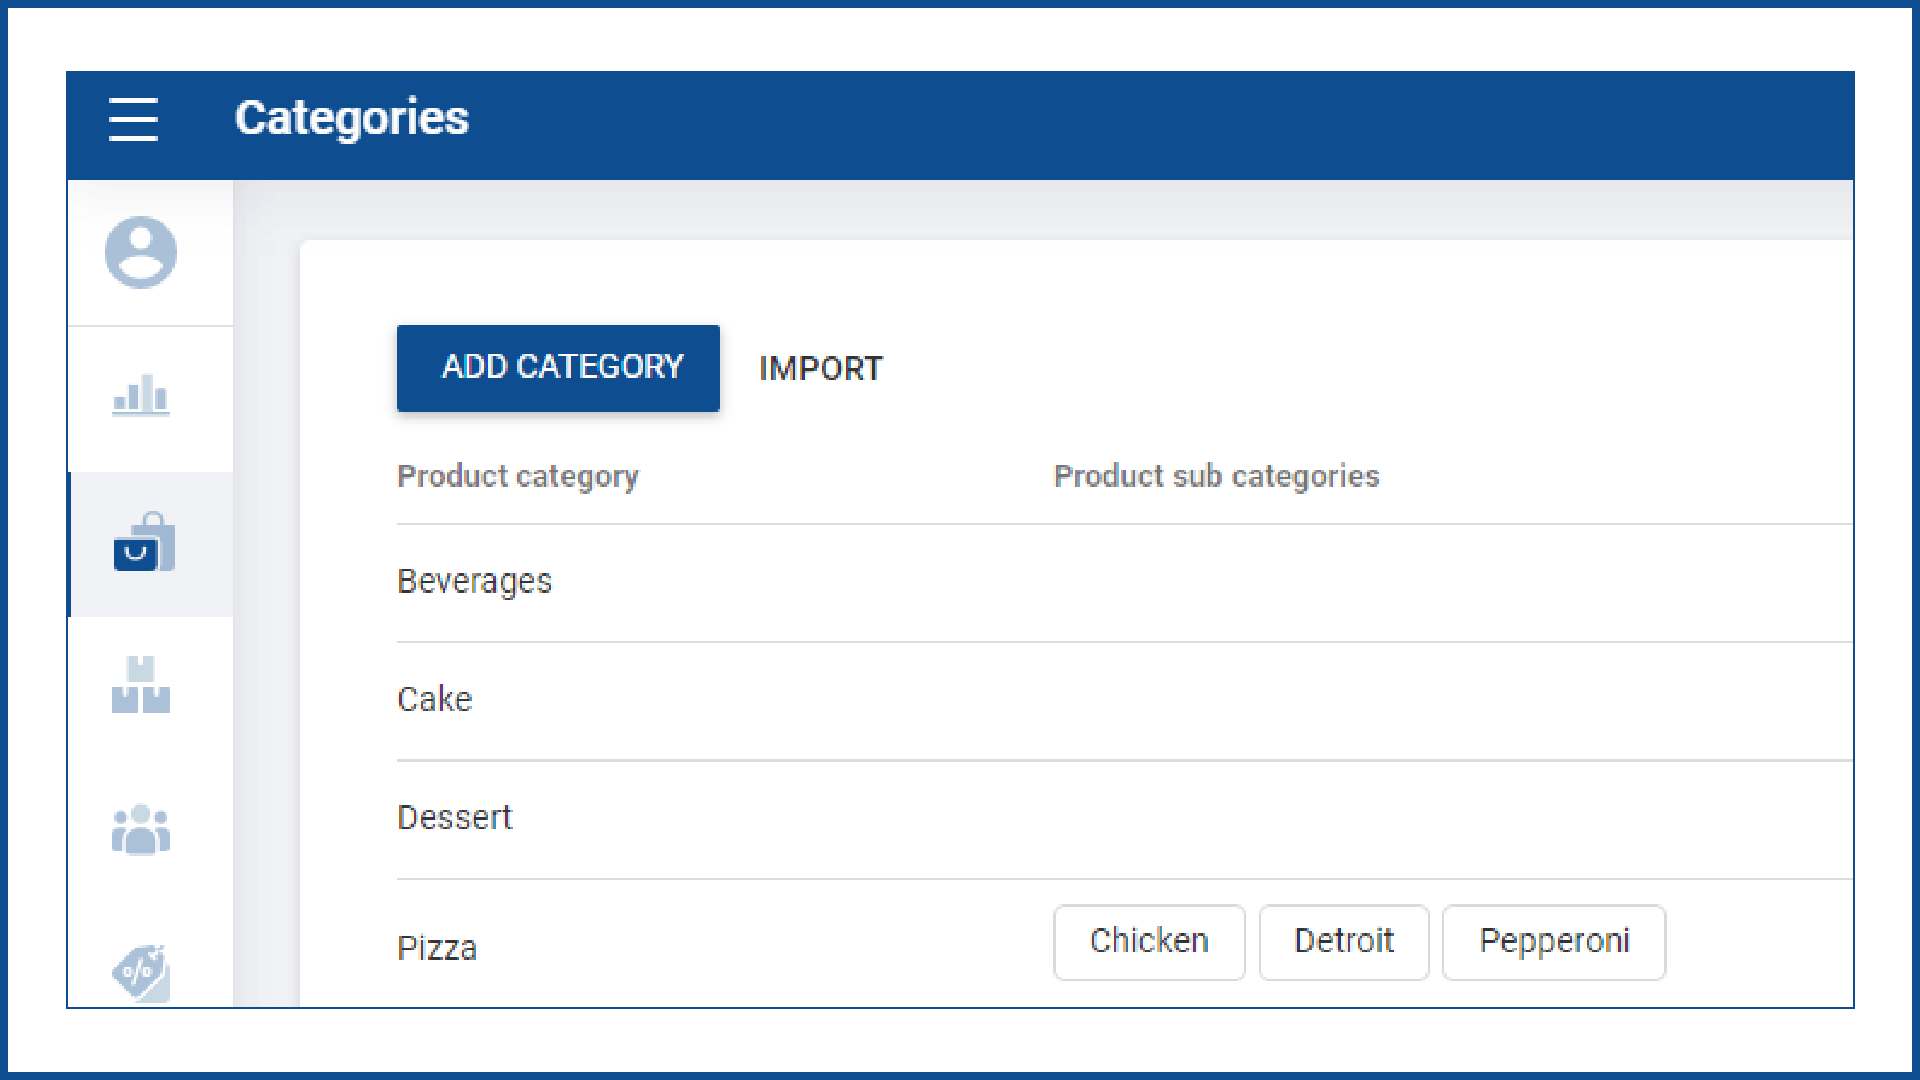Open the people group customers icon
1920x1080 pixels.
pyautogui.click(x=141, y=830)
